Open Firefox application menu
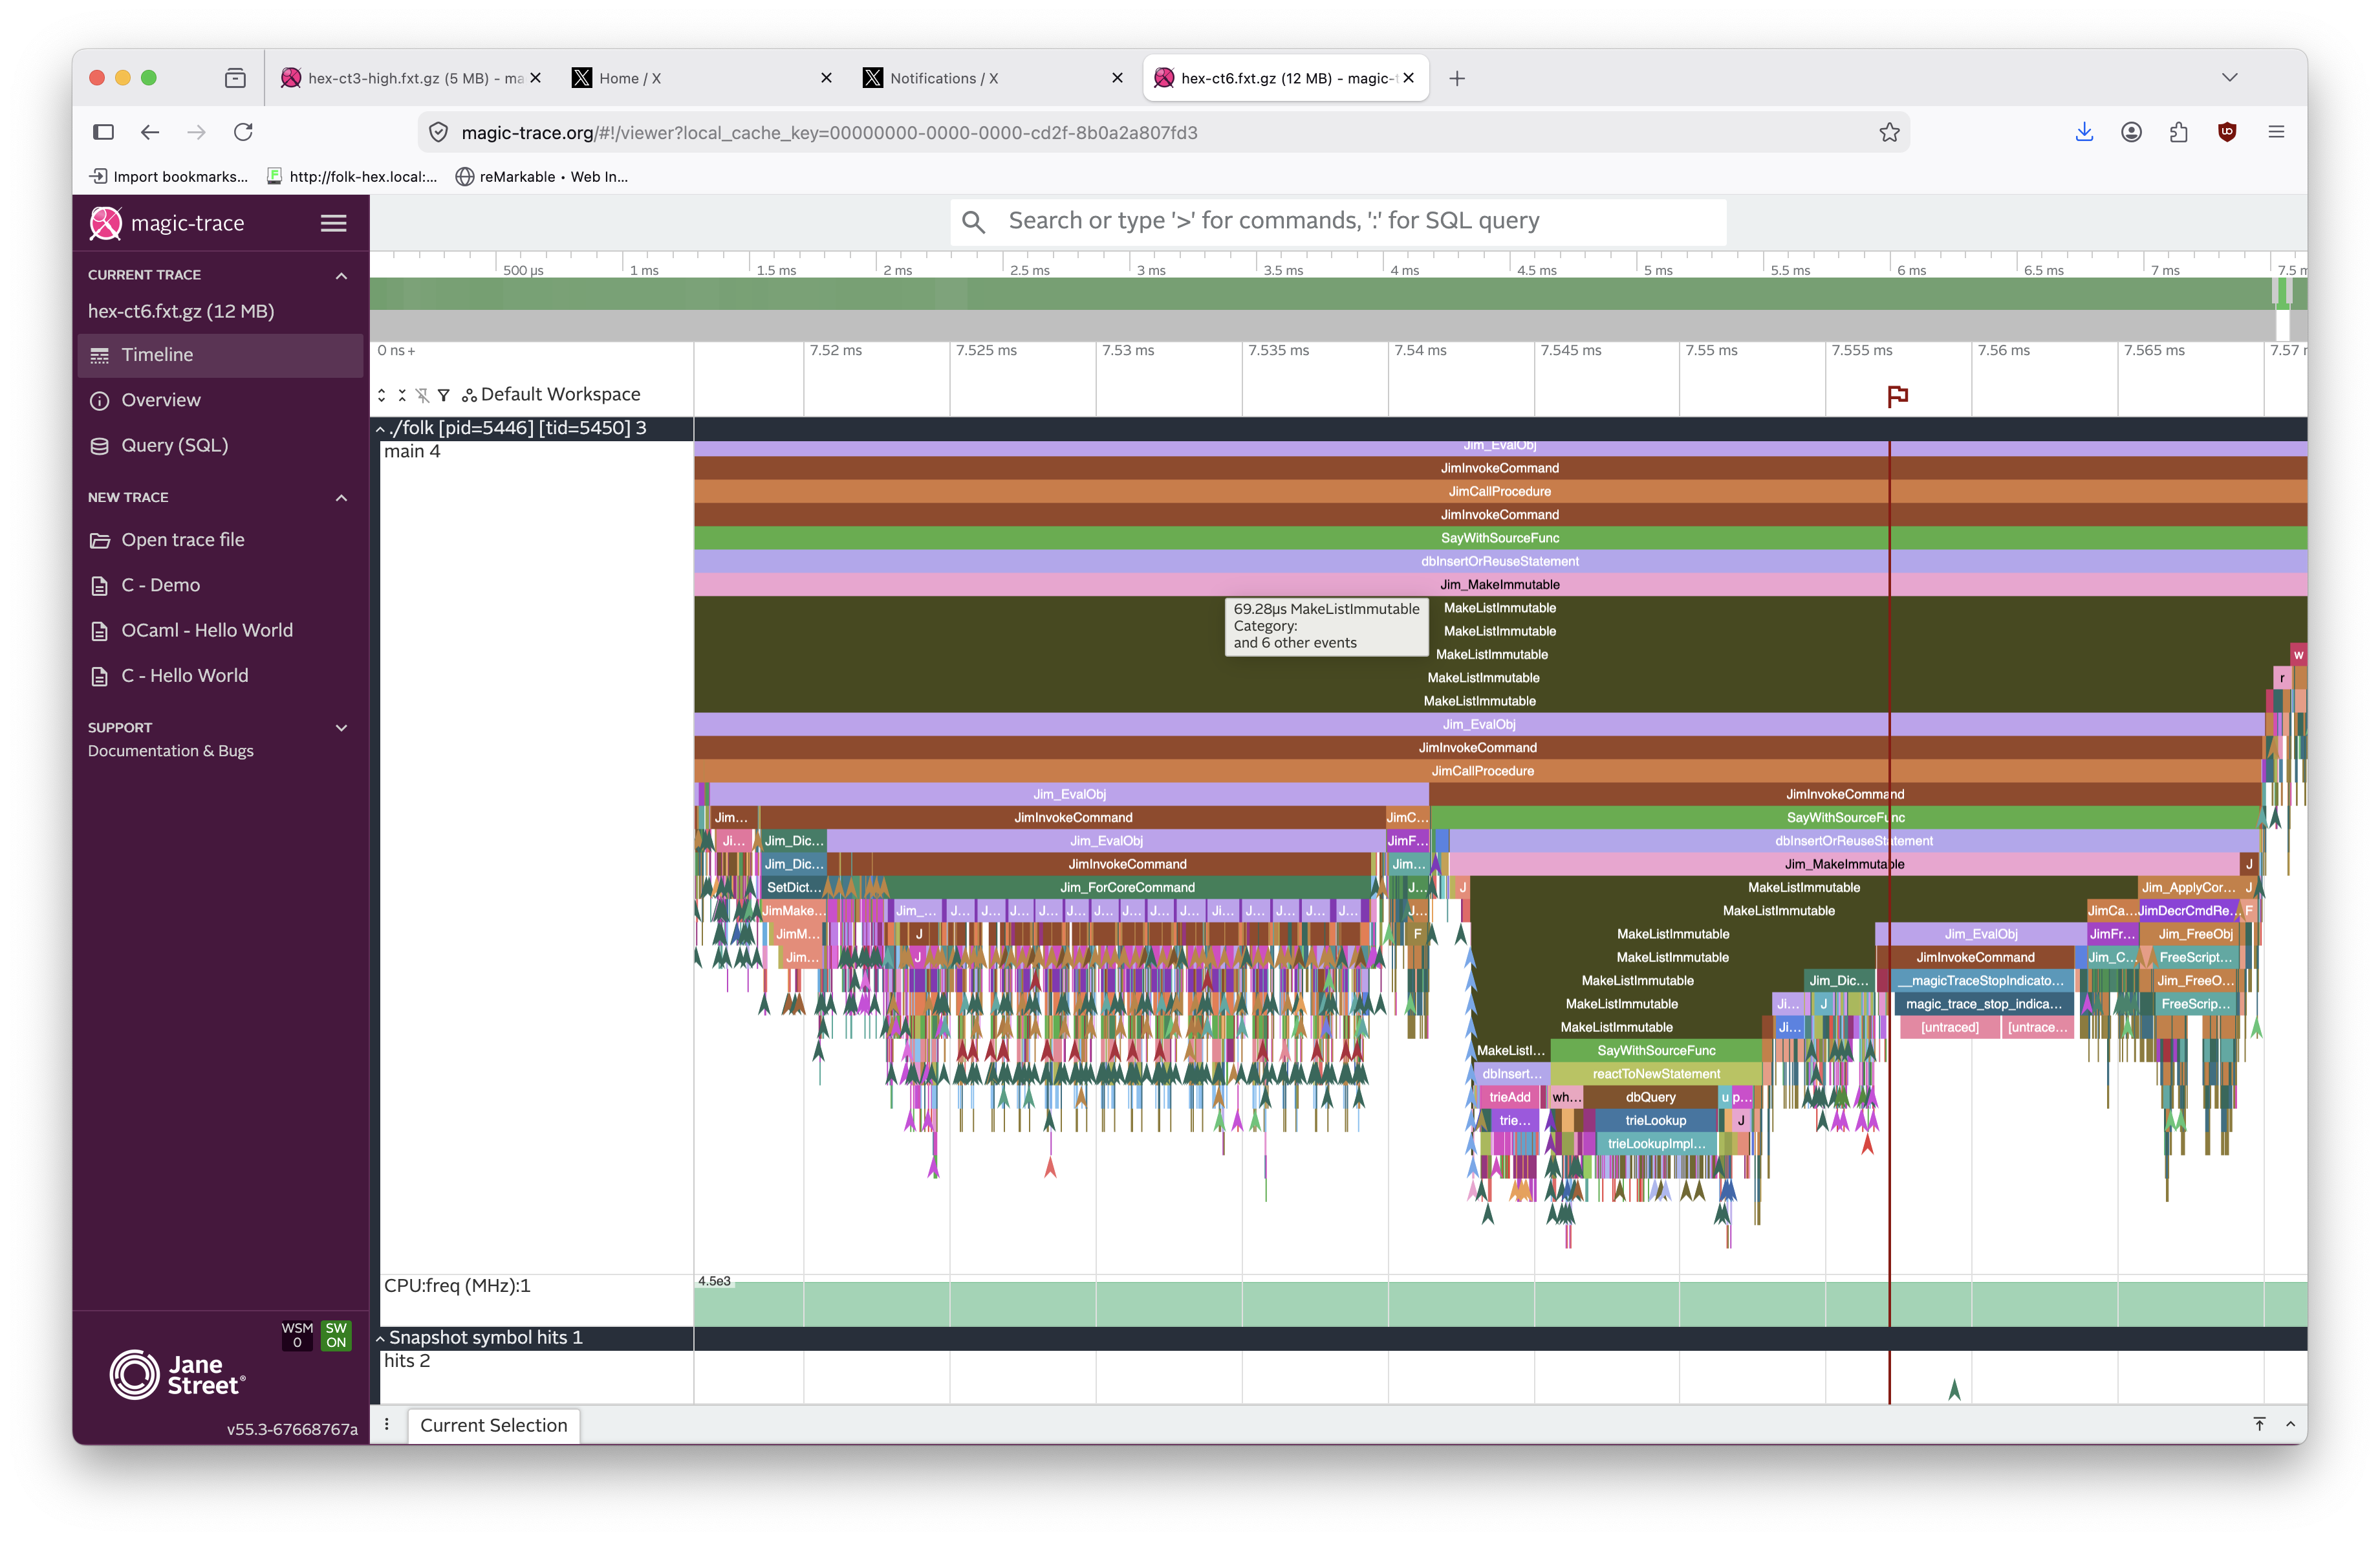This screenshot has width=2380, height=1541. [2276, 132]
